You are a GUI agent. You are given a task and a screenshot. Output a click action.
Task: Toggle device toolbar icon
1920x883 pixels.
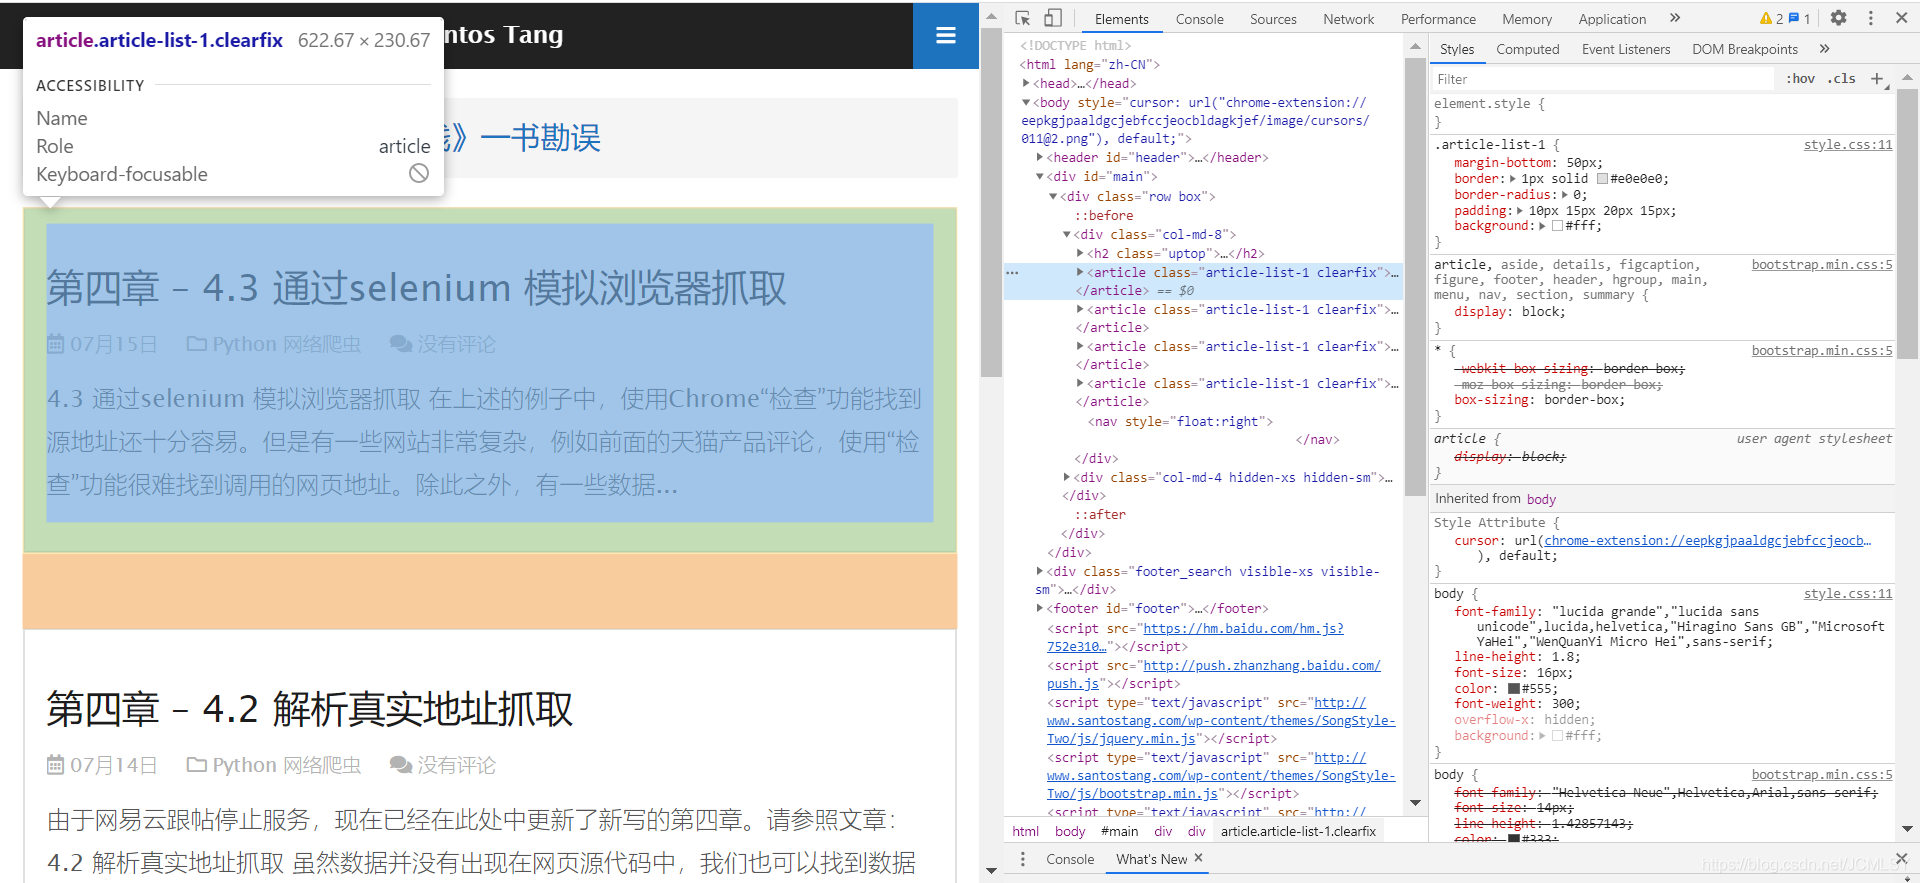pos(1052,18)
